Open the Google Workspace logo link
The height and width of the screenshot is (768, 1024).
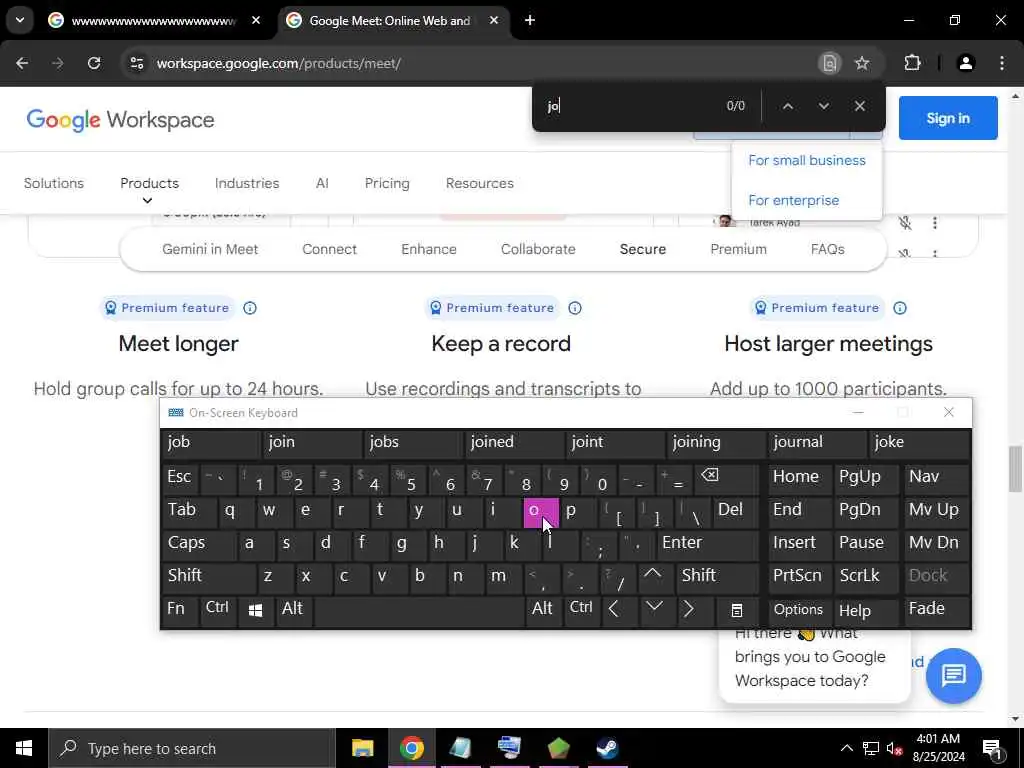coord(120,120)
